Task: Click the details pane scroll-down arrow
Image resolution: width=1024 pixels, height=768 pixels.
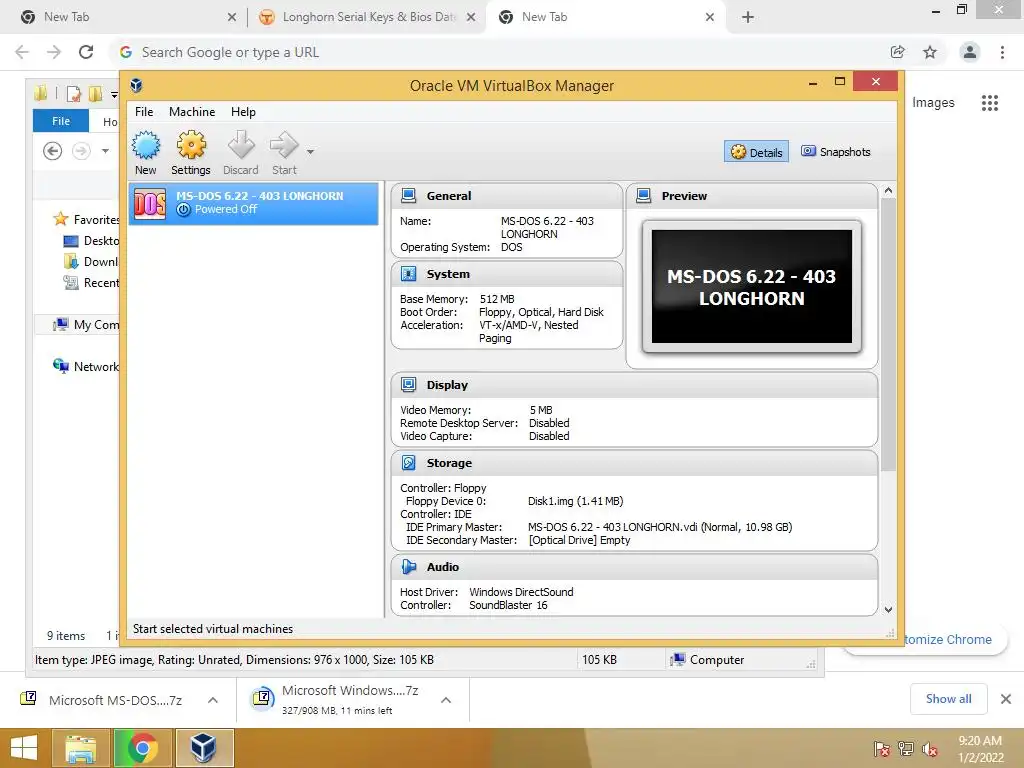Action: 888,609
